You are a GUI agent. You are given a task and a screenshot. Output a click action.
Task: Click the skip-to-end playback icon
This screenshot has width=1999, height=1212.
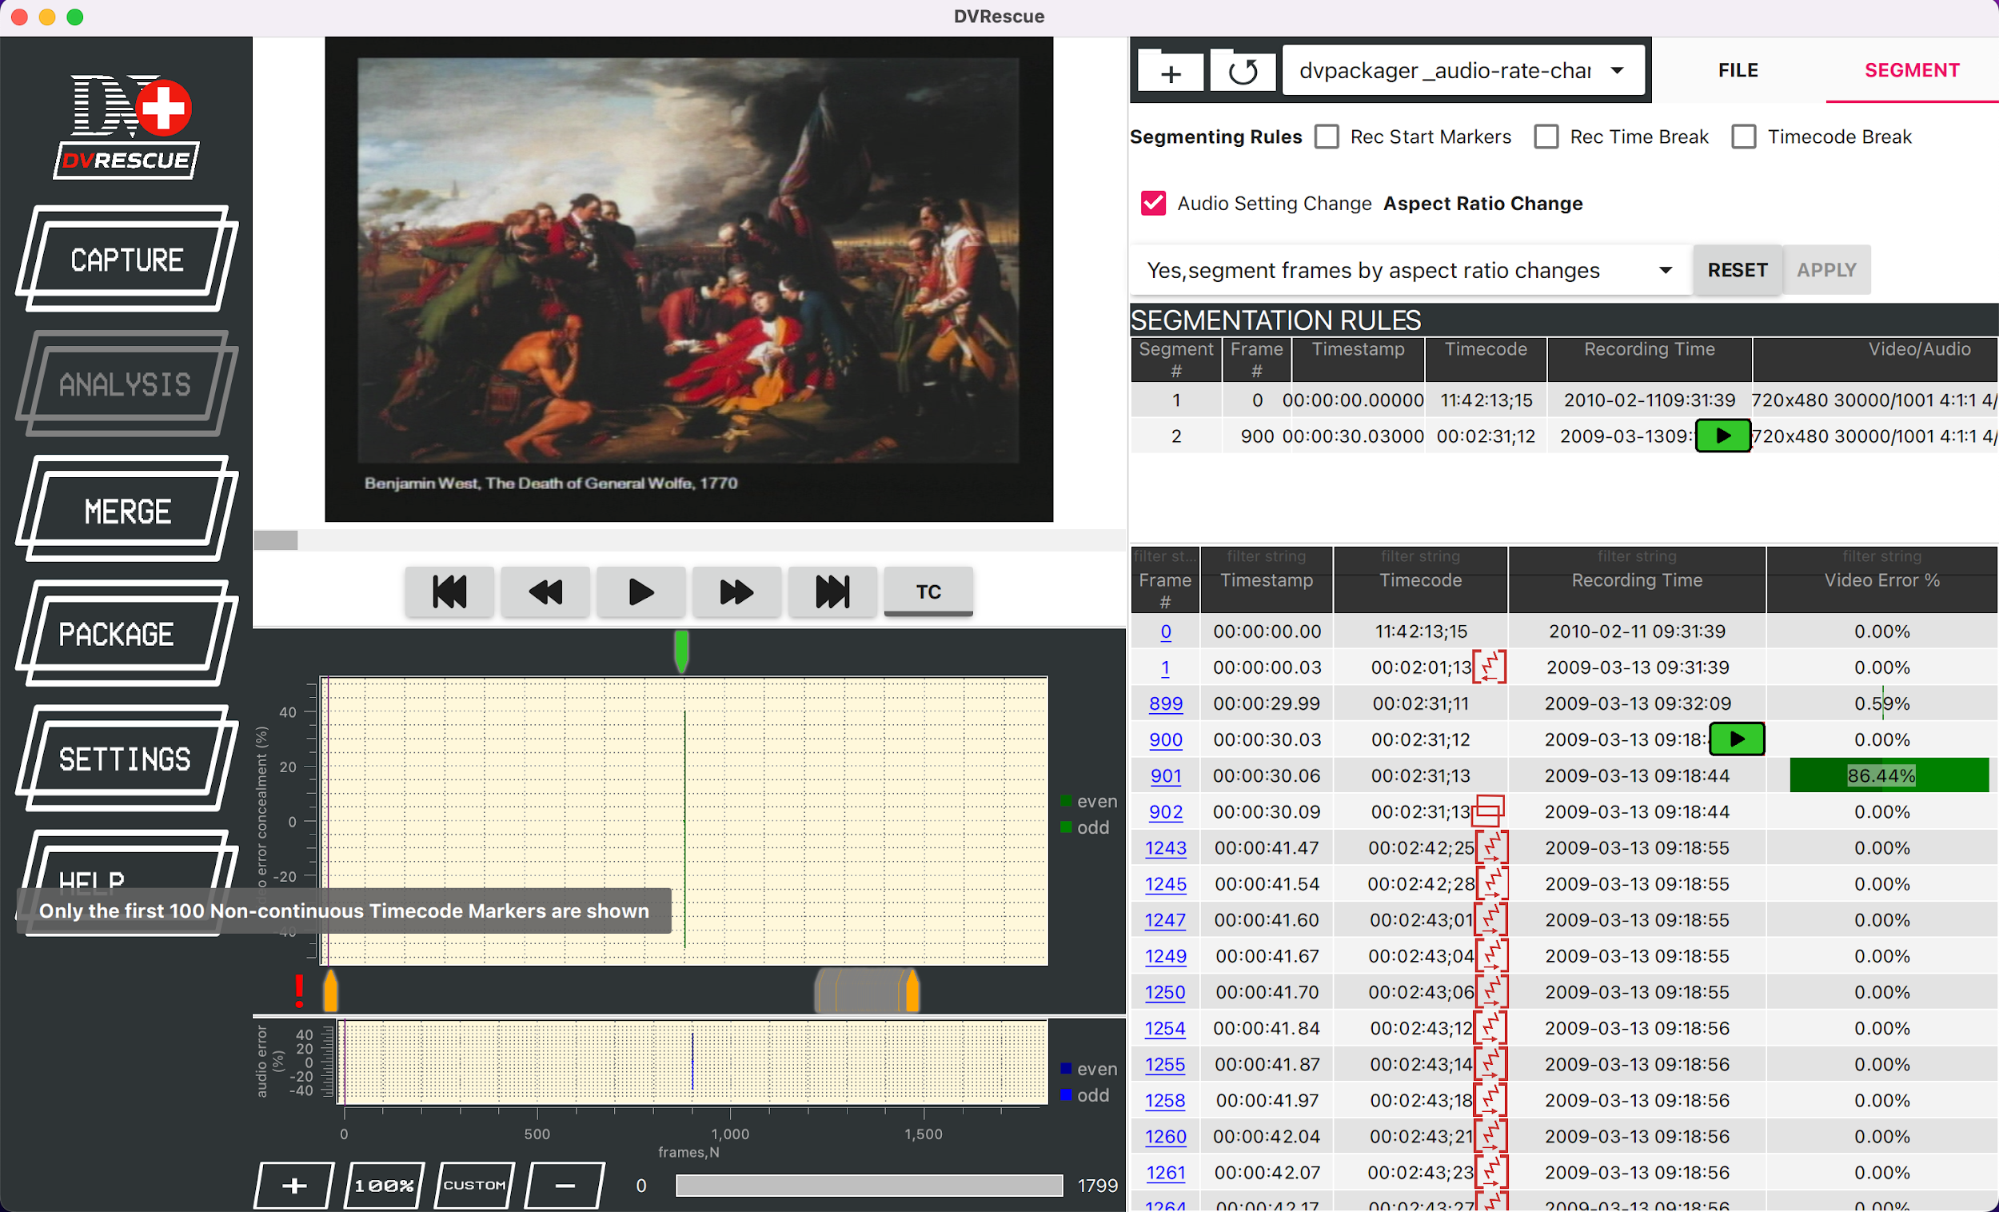pyautogui.click(x=831, y=590)
